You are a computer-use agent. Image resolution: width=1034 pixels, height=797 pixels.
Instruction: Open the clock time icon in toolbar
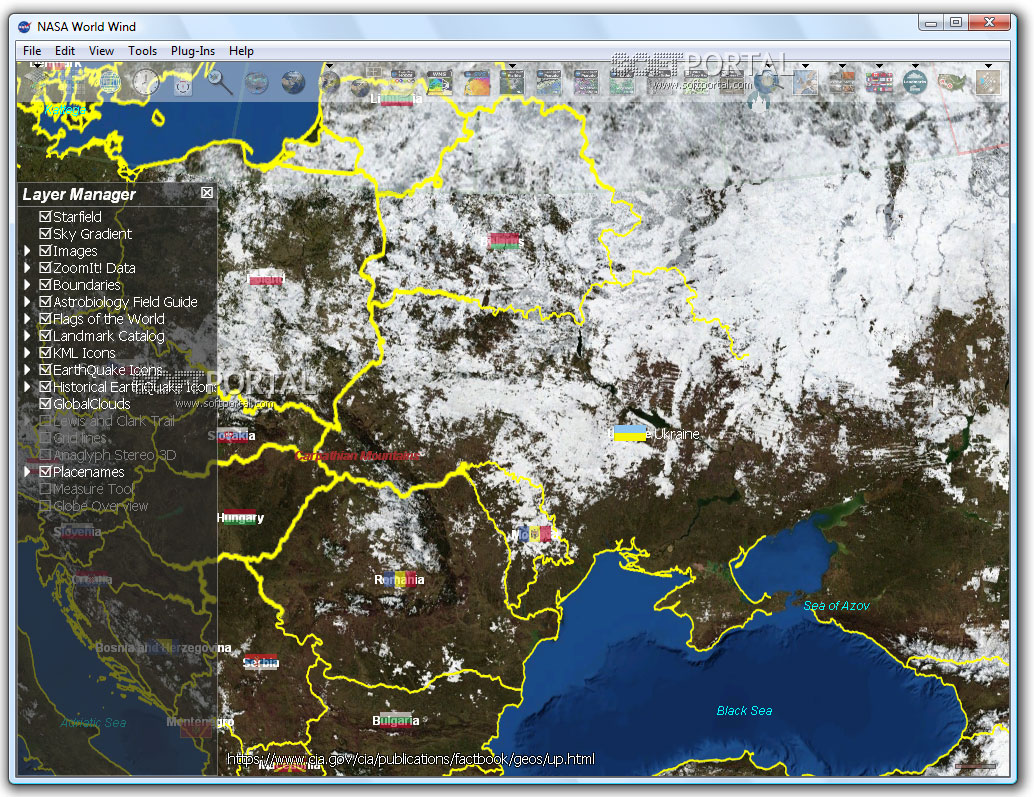146,82
